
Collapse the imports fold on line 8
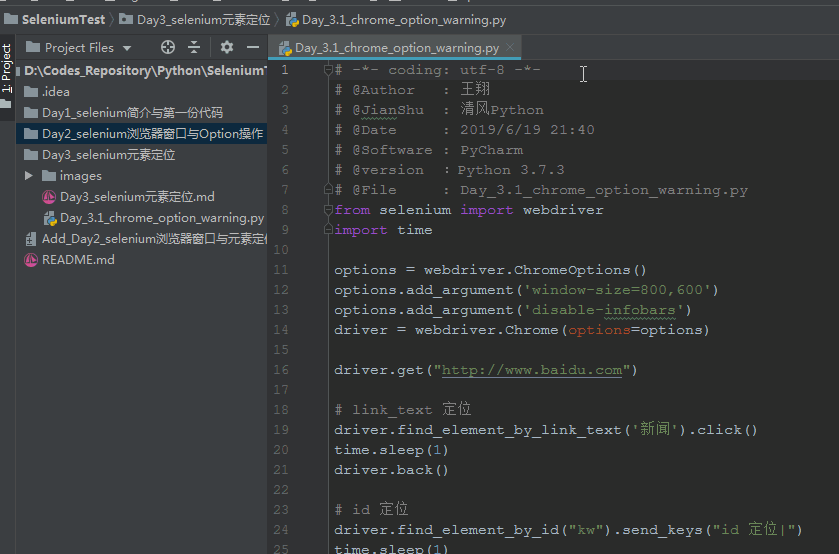pyautogui.click(x=329, y=210)
